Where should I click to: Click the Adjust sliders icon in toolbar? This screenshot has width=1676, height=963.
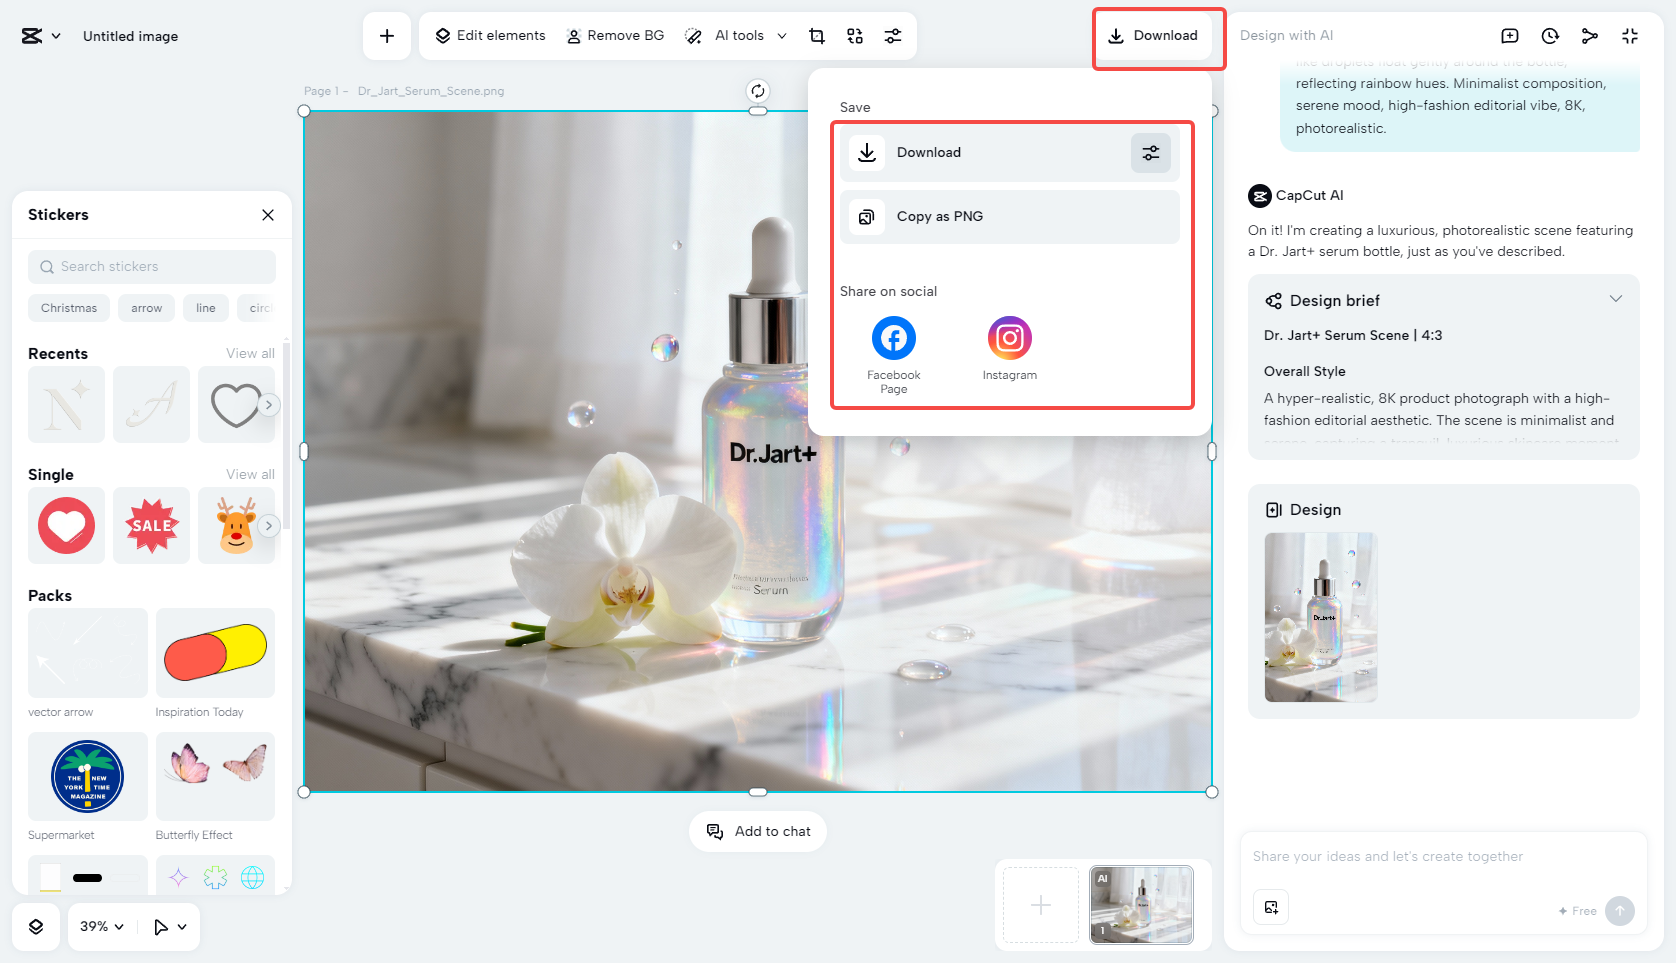[x=893, y=35]
